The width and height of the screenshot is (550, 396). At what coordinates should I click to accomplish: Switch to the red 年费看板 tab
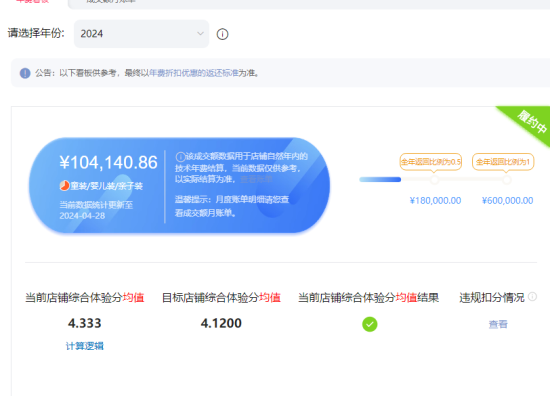32,1
